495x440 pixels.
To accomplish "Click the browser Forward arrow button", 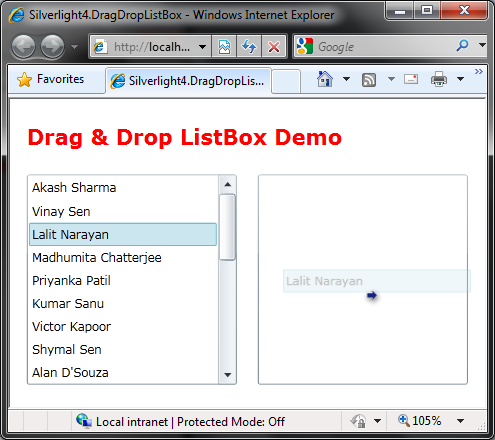I will coord(52,46).
